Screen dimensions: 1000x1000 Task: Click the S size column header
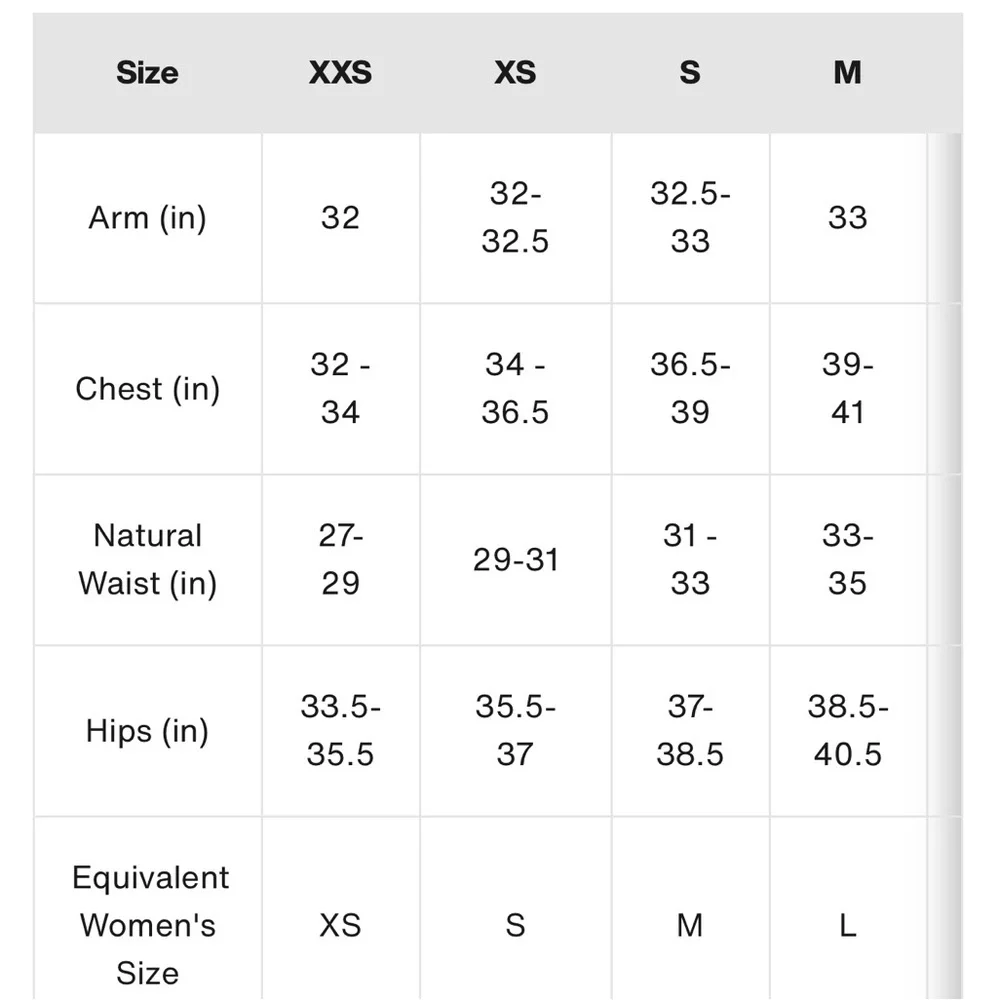click(690, 73)
